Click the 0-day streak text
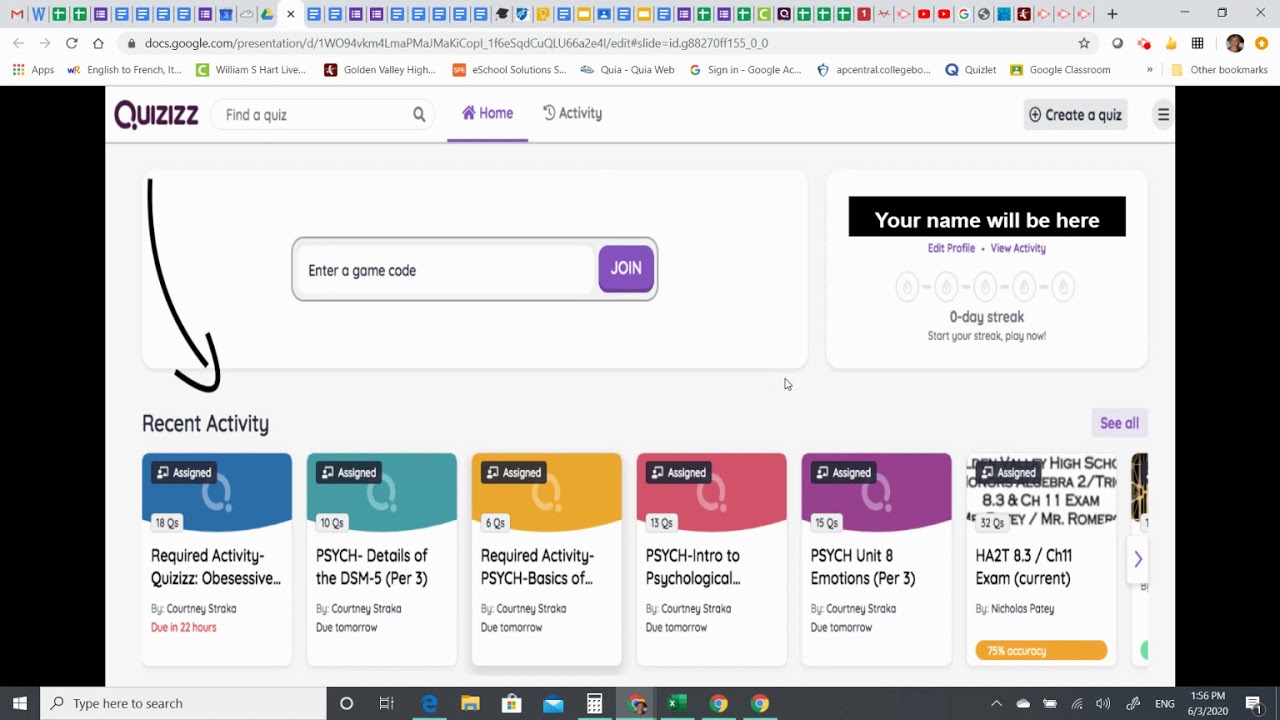Viewport: 1280px width, 720px height. (x=987, y=317)
